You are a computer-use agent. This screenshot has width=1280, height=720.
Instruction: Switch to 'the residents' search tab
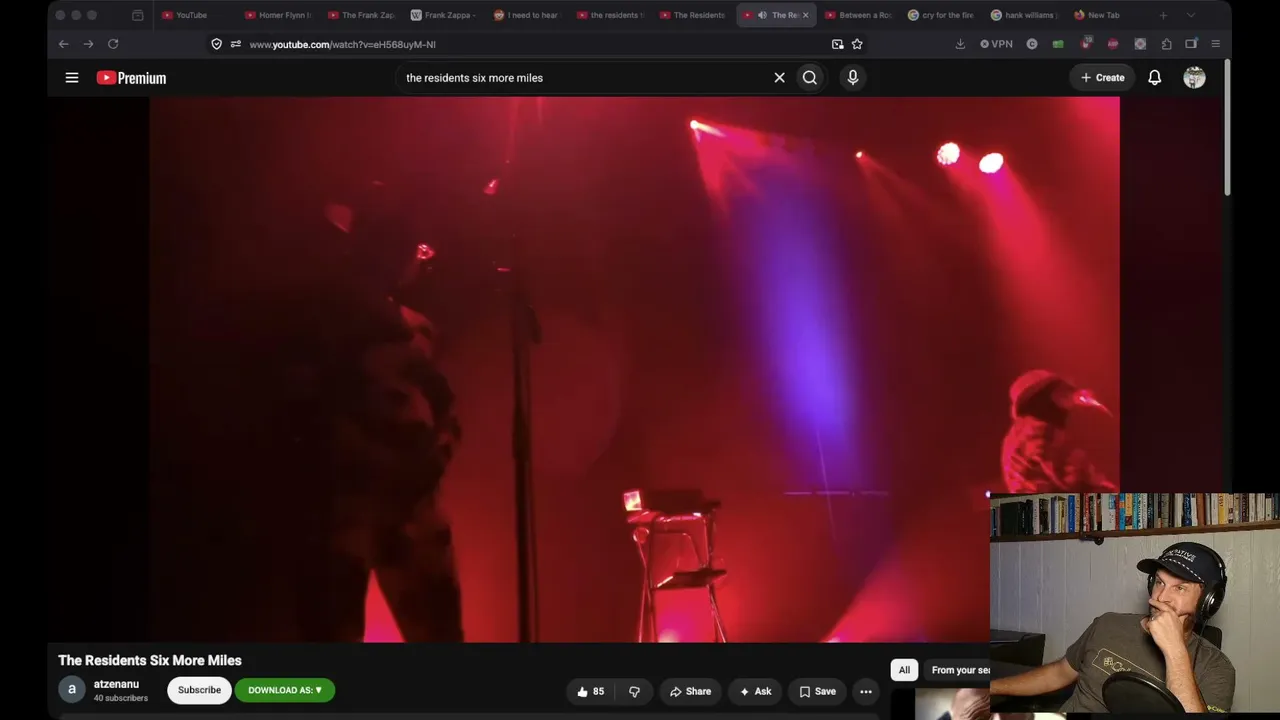point(610,15)
